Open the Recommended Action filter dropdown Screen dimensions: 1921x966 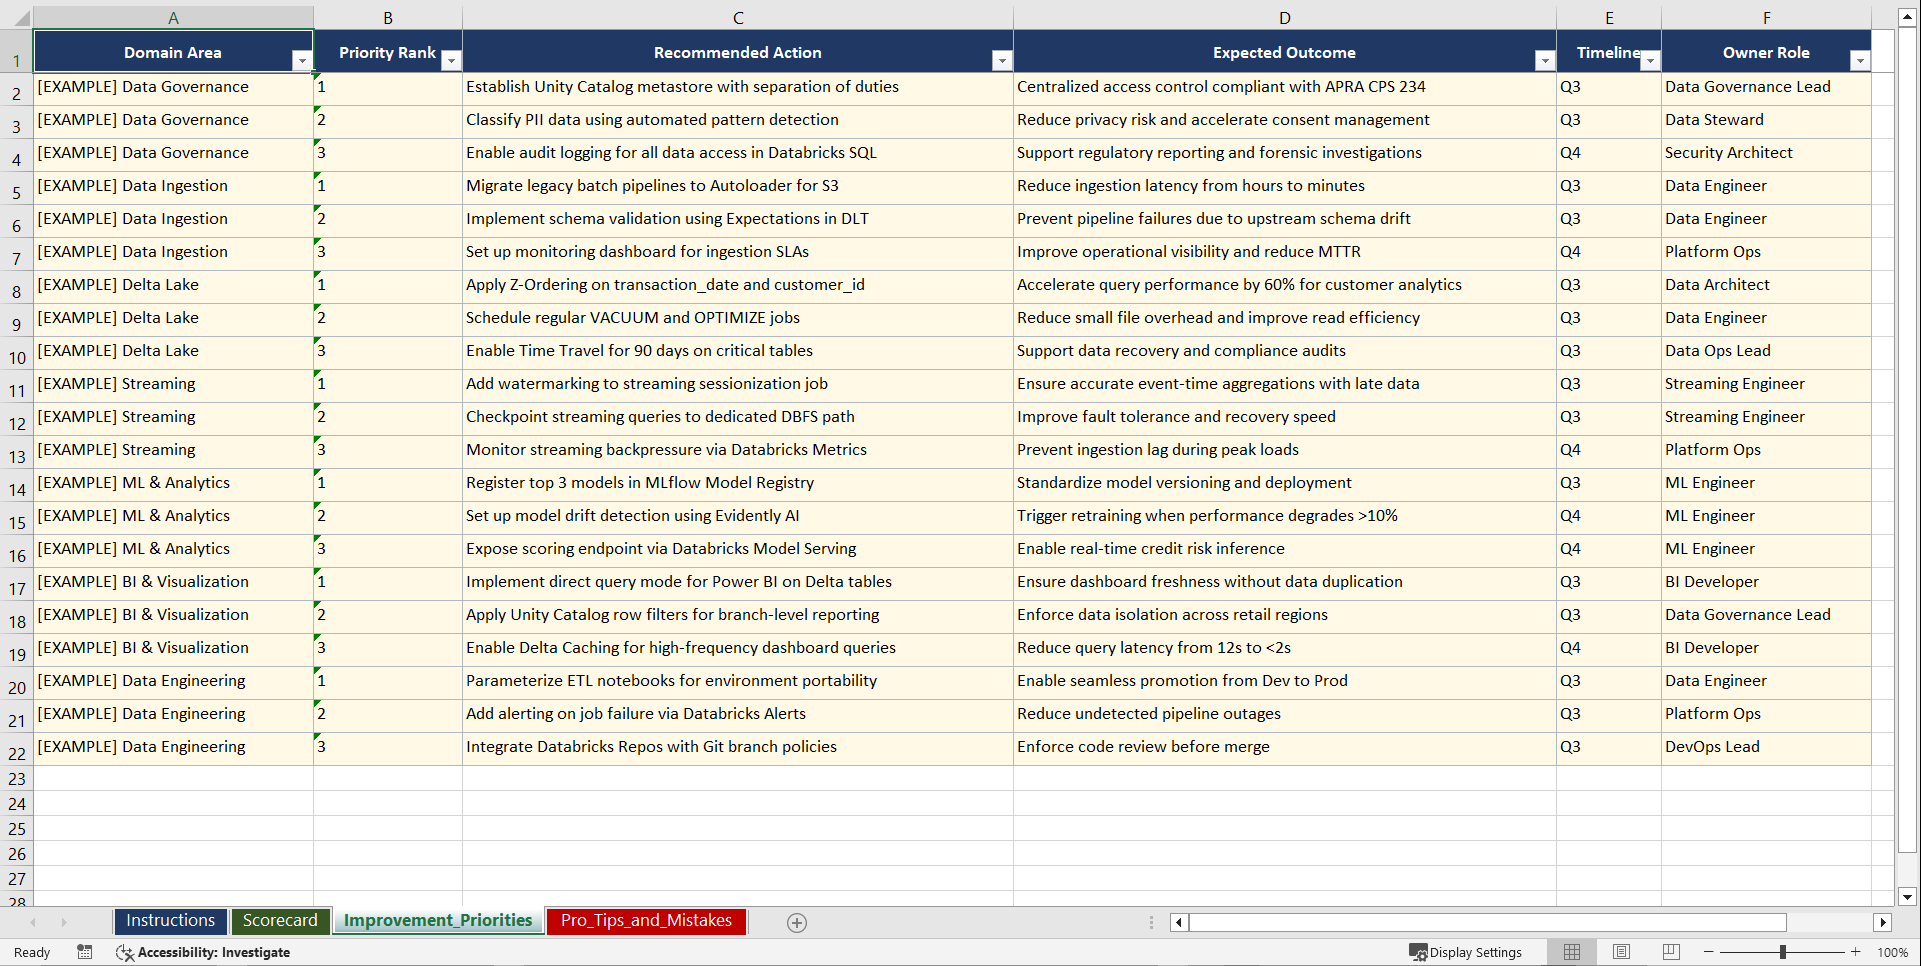point(1002,60)
